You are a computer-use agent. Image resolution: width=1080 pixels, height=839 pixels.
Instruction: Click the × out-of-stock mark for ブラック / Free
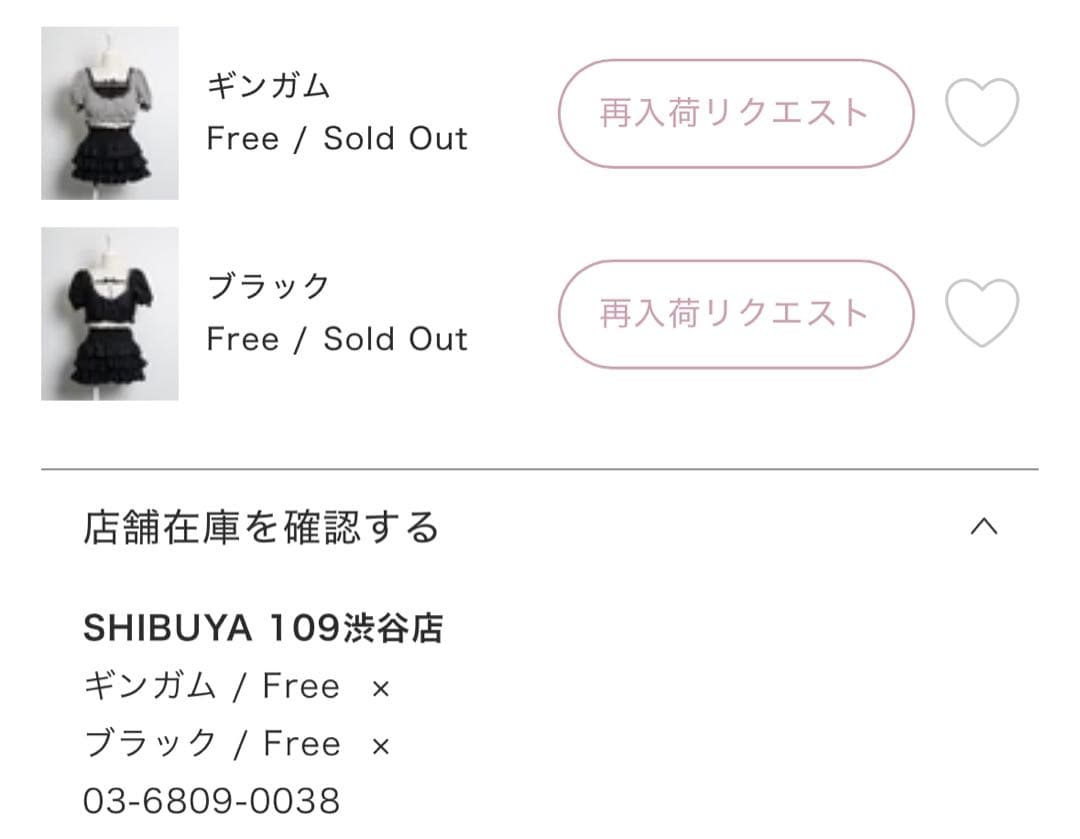click(x=380, y=745)
